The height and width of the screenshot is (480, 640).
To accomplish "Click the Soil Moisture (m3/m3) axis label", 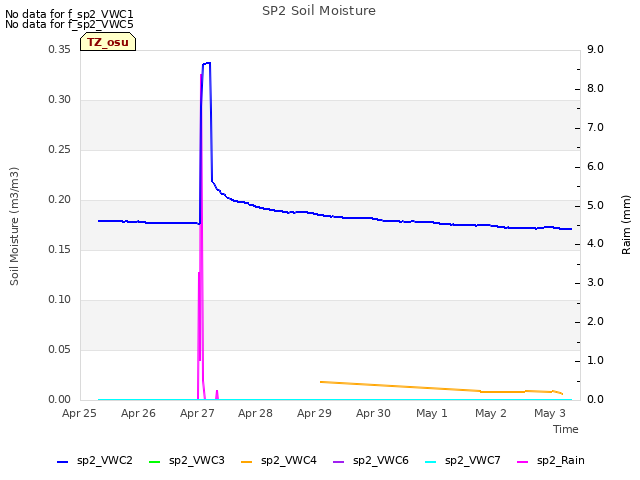I will click(x=14, y=226).
